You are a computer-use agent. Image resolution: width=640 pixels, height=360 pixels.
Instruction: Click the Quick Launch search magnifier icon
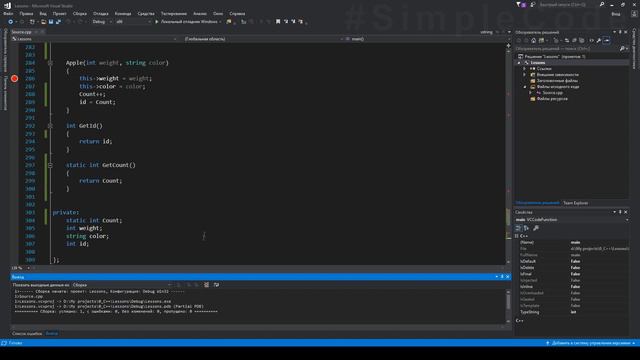tap(602, 4)
